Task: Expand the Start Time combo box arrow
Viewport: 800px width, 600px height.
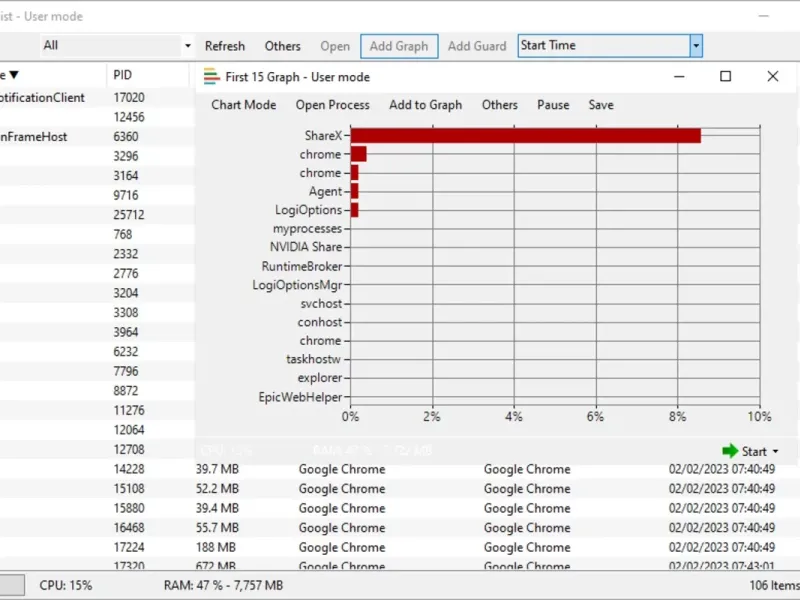Action: [x=696, y=46]
